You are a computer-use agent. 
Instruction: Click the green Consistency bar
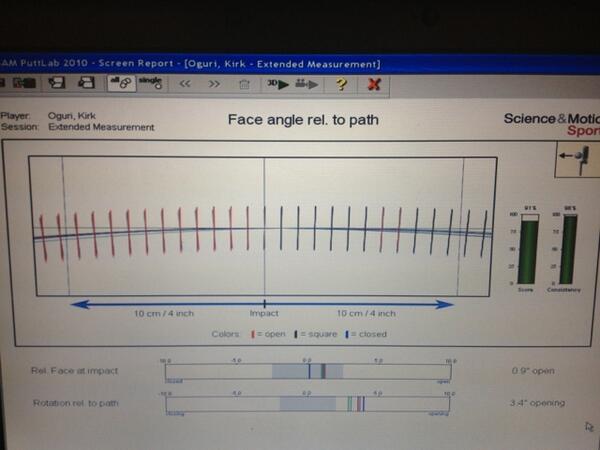click(x=569, y=249)
